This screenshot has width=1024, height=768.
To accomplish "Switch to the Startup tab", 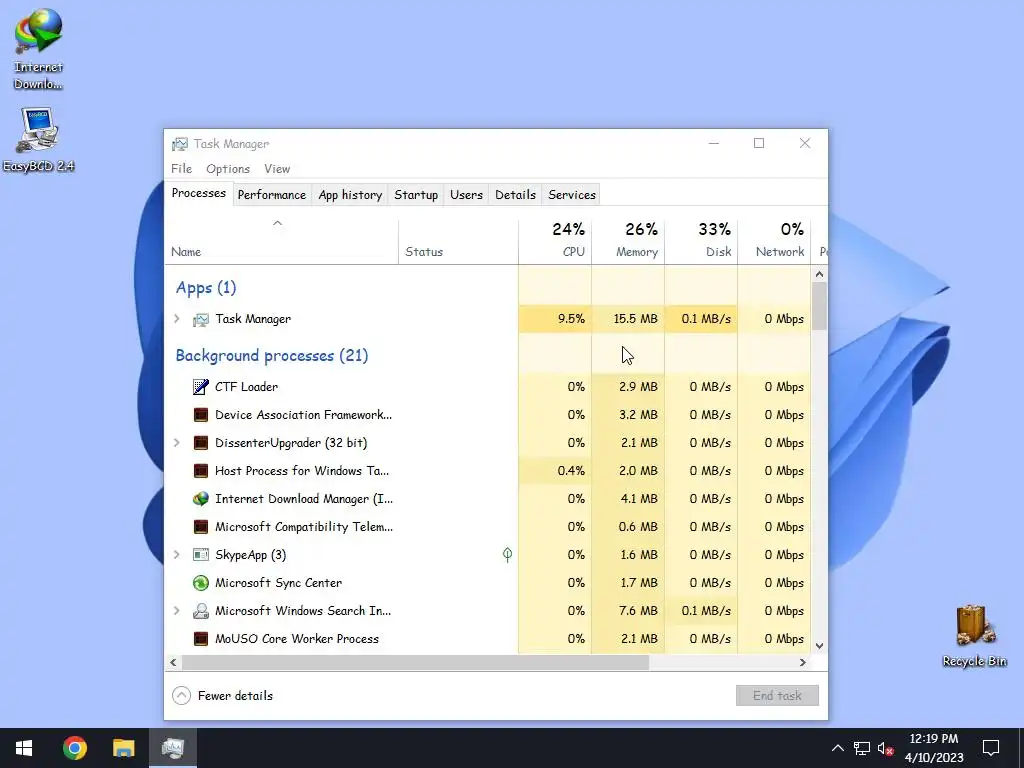I will click(x=416, y=195).
